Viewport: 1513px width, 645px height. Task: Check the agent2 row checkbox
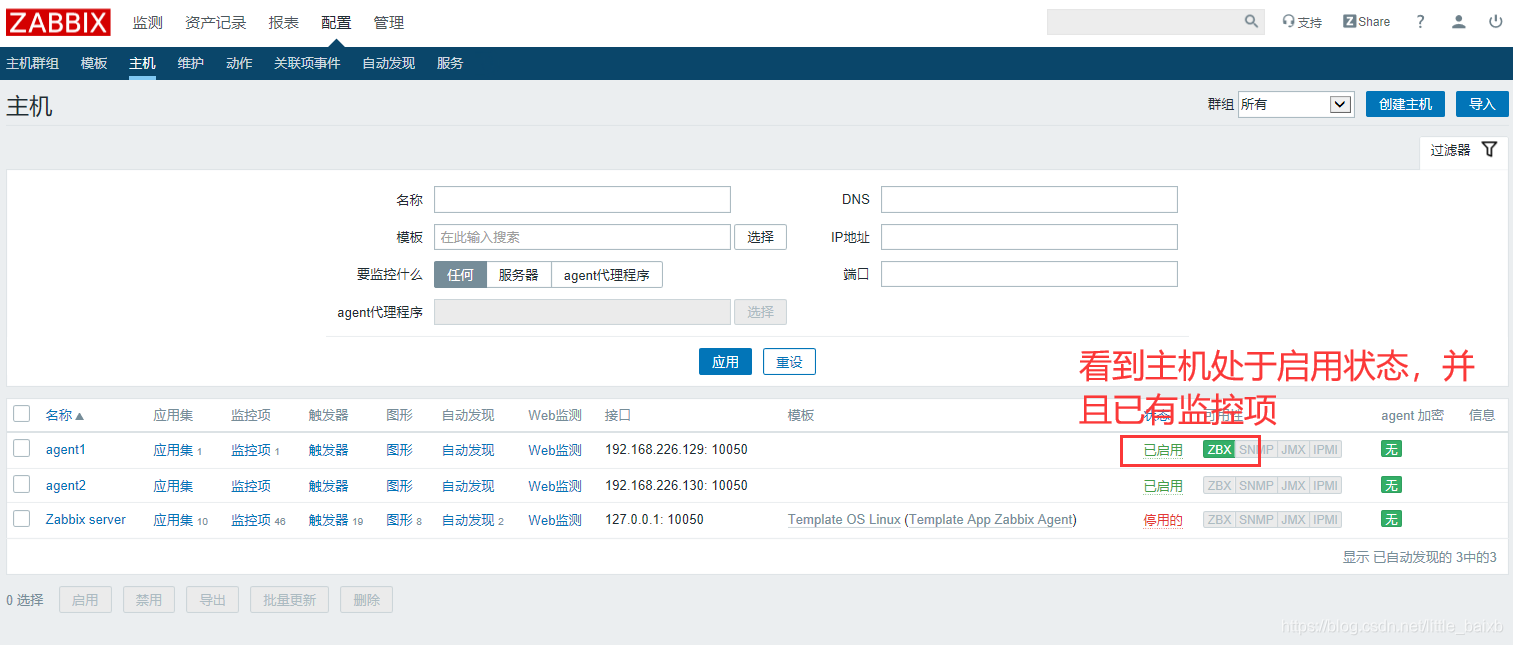click(x=22, y=485)
